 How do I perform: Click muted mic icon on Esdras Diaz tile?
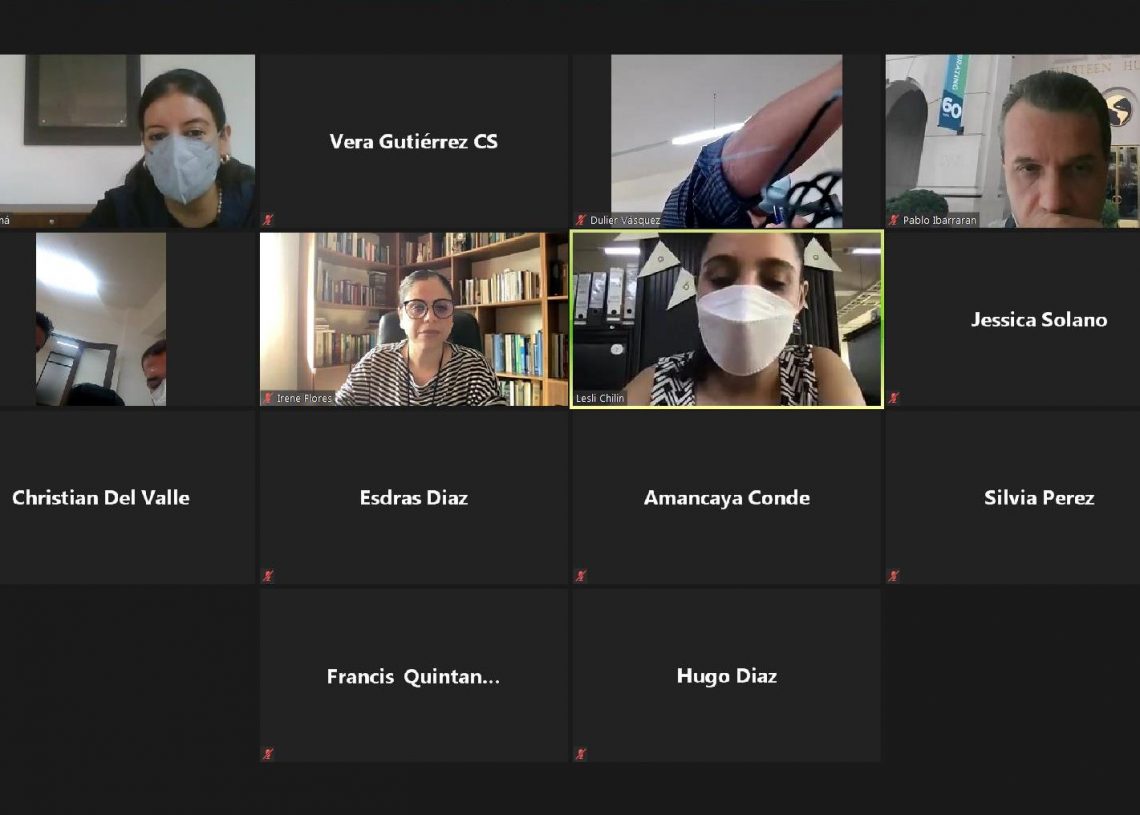click(268, 576)
